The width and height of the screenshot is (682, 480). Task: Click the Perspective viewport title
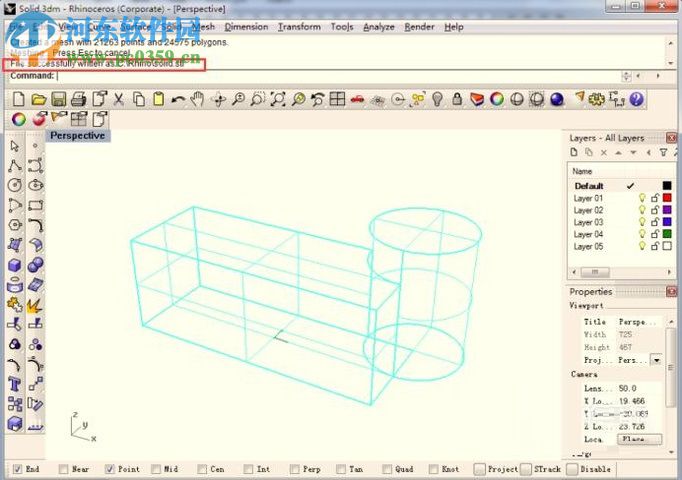point(77,136)
